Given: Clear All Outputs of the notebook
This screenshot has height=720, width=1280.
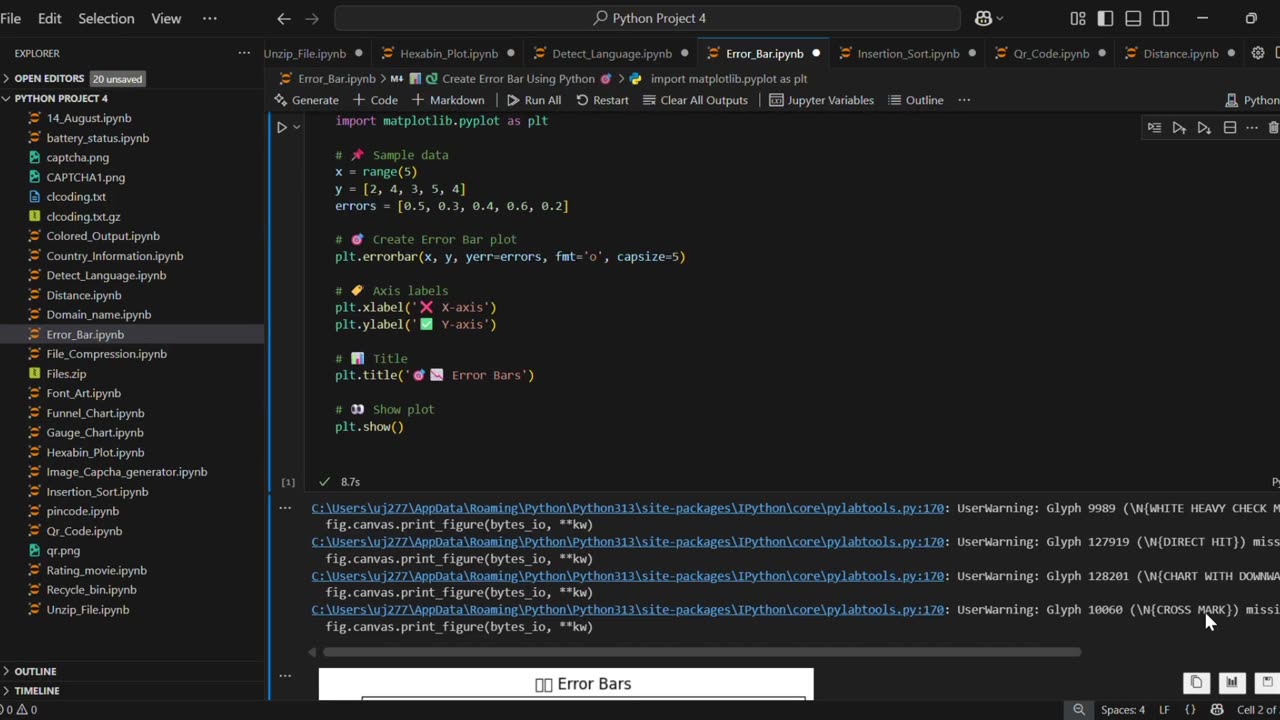Looking at the screenshot, I should click(695, 100).
